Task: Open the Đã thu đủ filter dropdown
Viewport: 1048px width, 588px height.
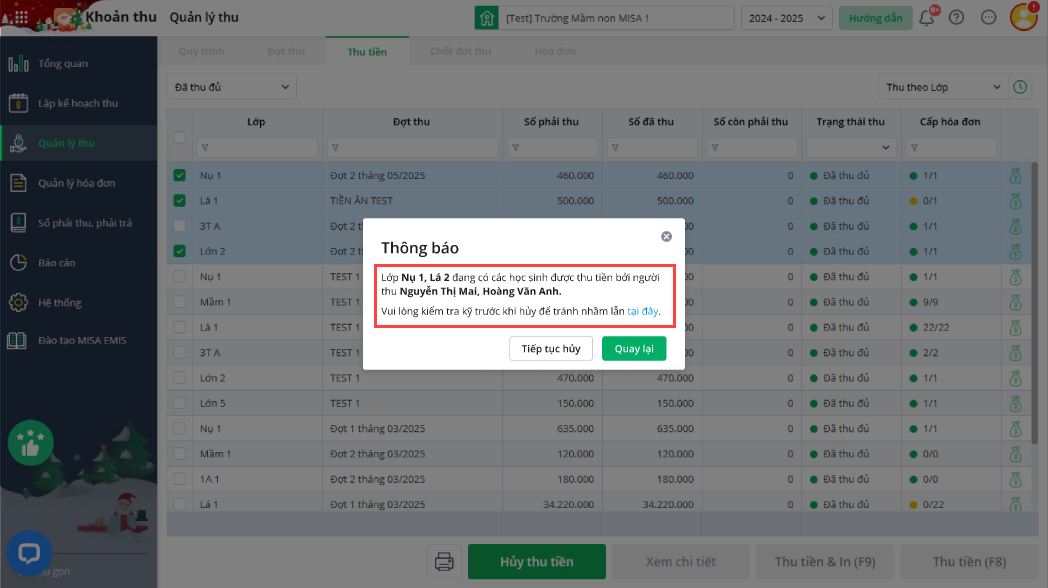Action: (x=231, y=87)
